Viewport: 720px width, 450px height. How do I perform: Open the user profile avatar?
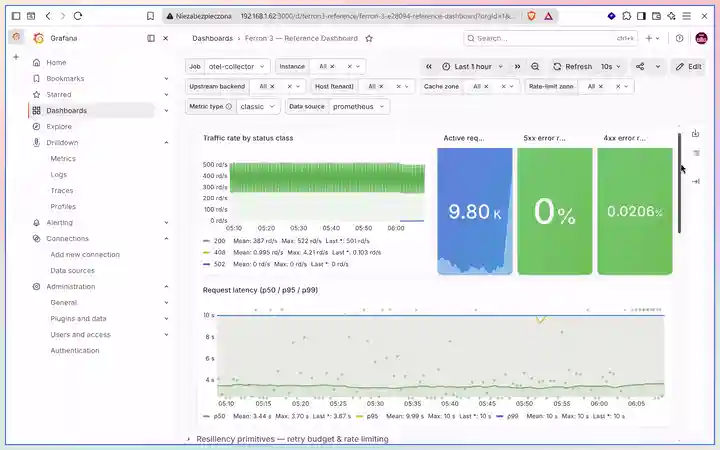click(701, 39)
